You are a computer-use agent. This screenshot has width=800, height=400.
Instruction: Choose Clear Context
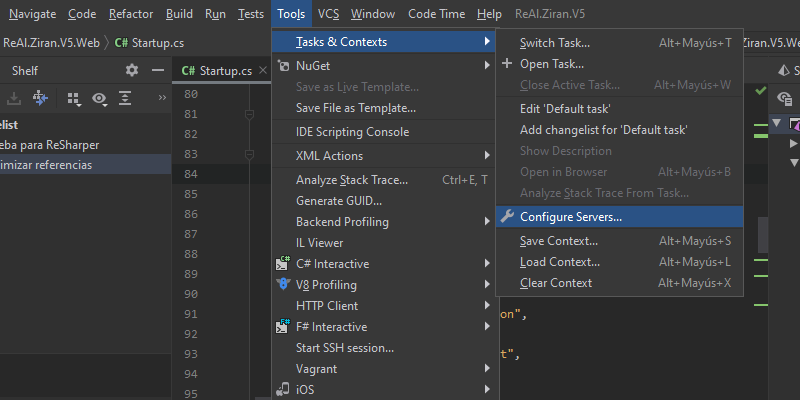[x=619, y=283]
